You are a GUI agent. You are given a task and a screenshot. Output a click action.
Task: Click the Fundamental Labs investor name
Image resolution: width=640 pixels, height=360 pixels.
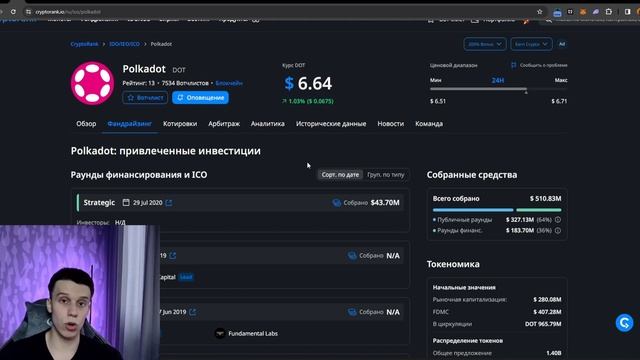click(253, 333)
